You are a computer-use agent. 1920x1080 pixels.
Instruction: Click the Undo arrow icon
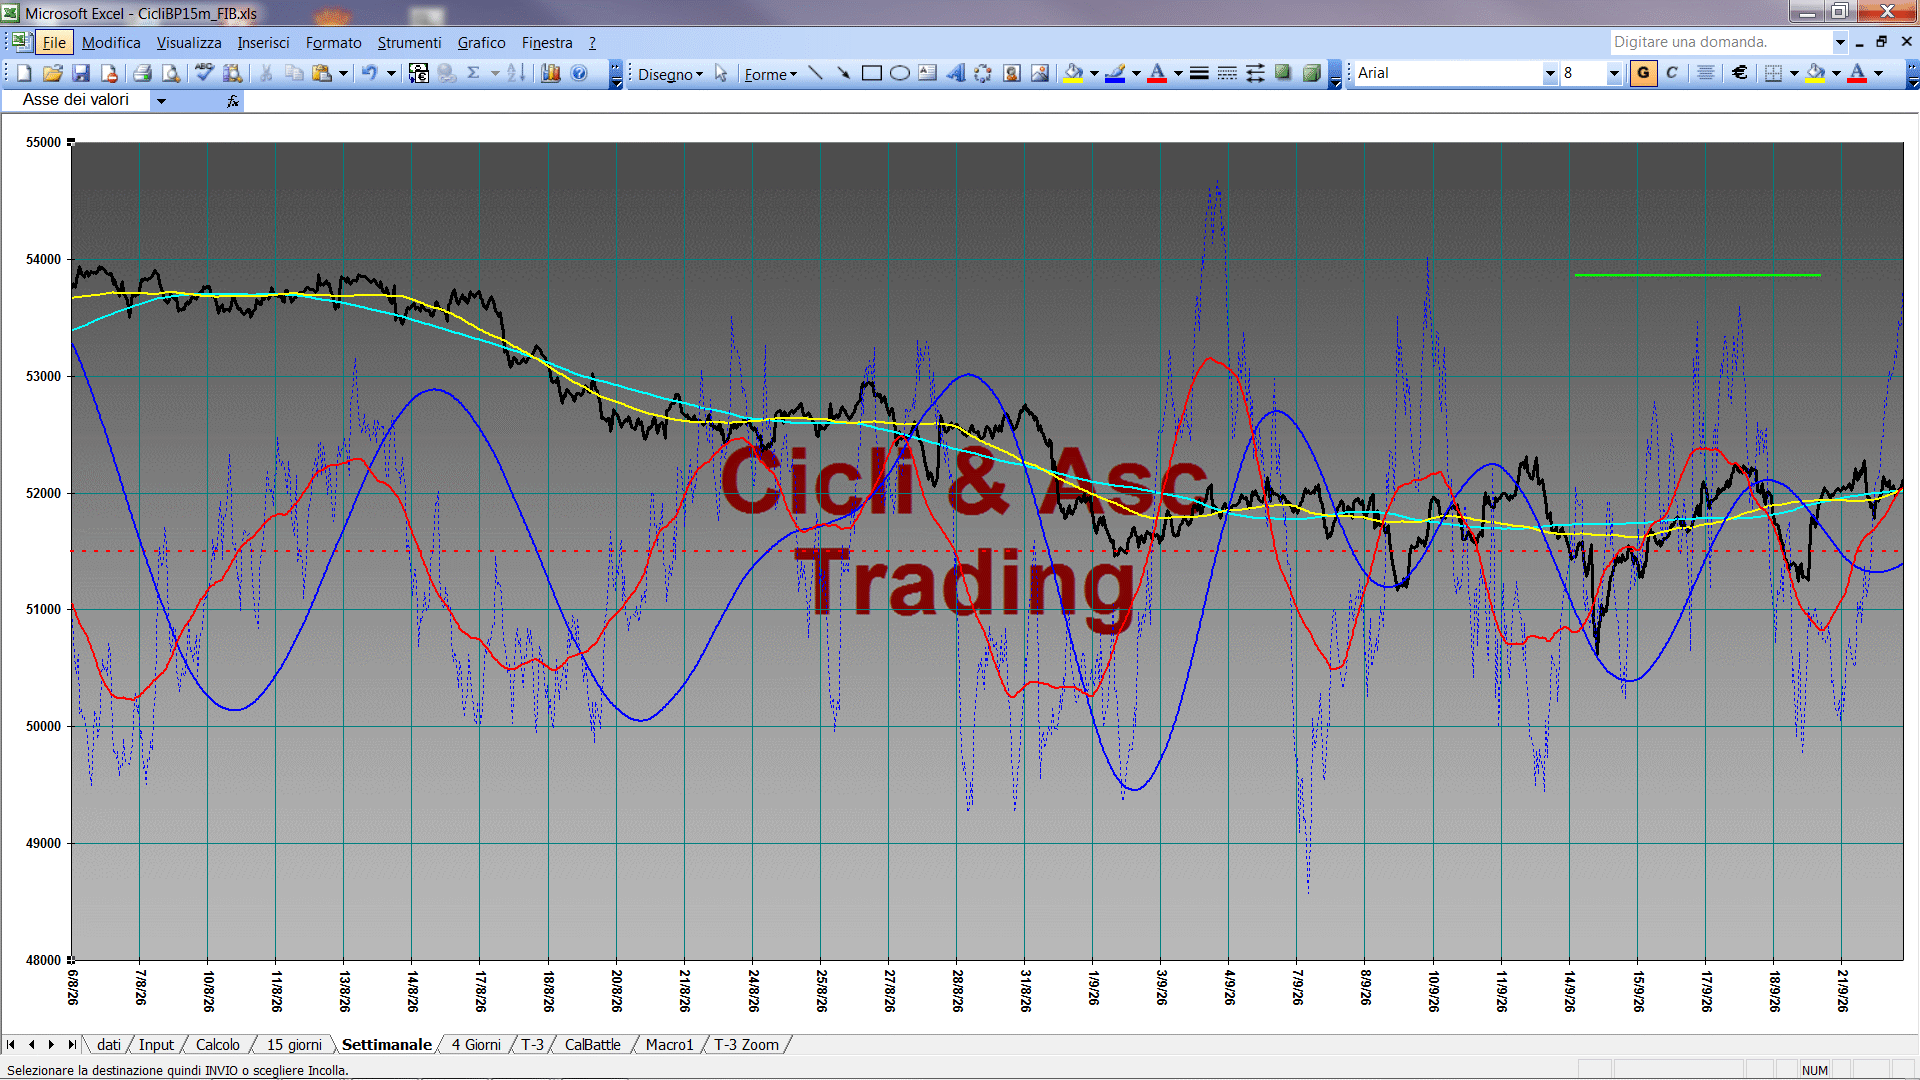(369, 73)
